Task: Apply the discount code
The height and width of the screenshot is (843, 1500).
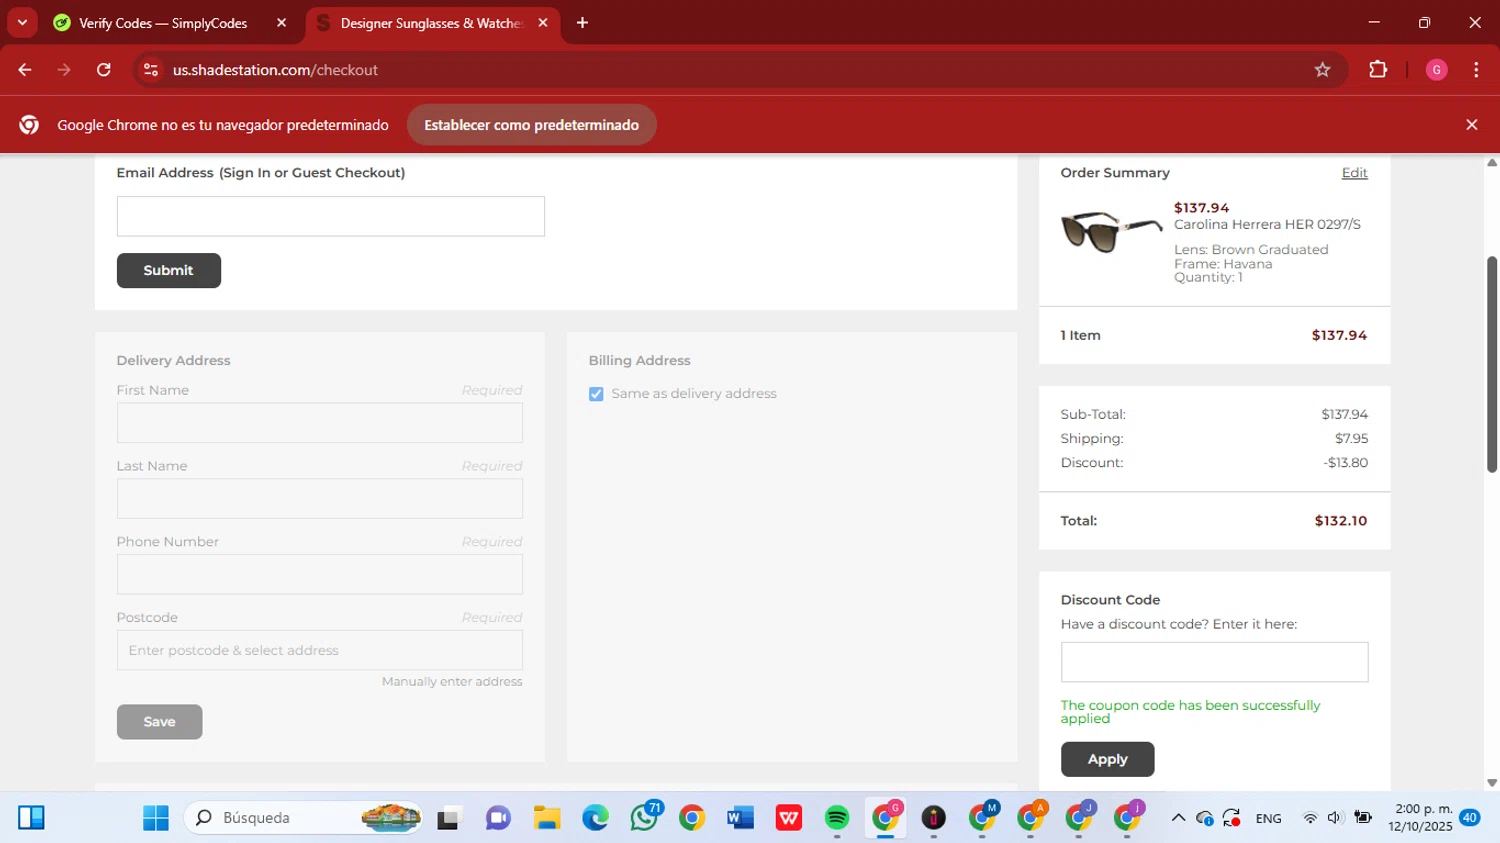Action: (x=1107, y=759)
